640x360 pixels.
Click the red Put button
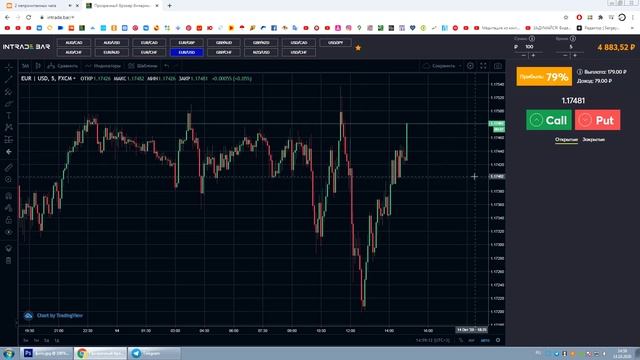598,120
